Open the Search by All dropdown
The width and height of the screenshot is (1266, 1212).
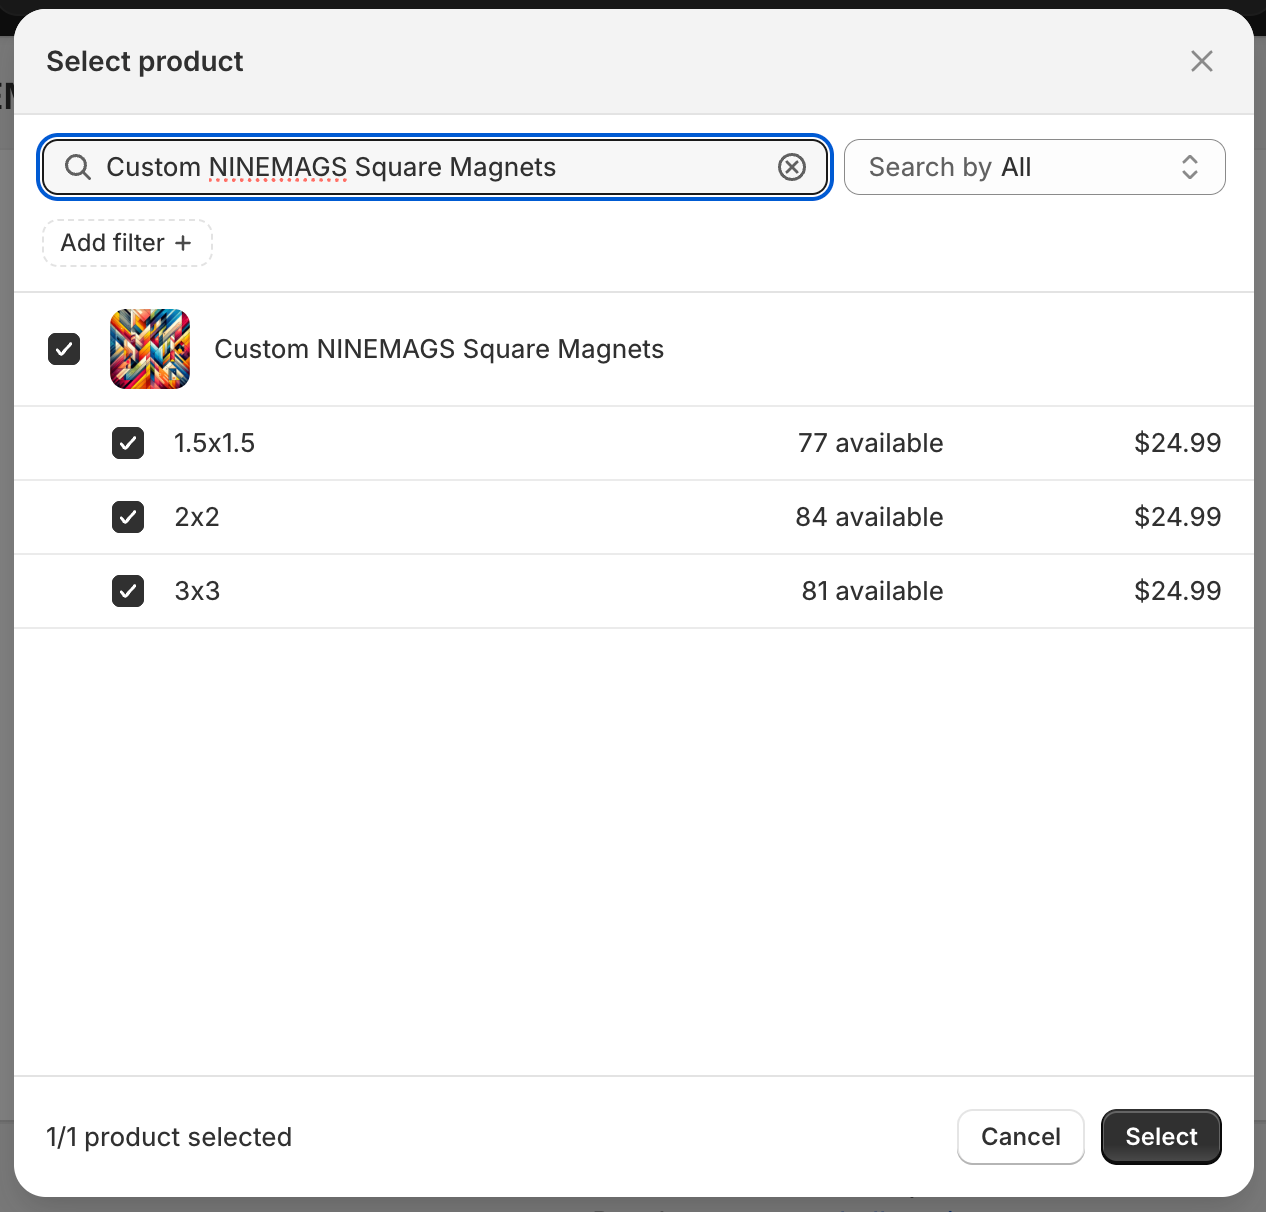1033,167
